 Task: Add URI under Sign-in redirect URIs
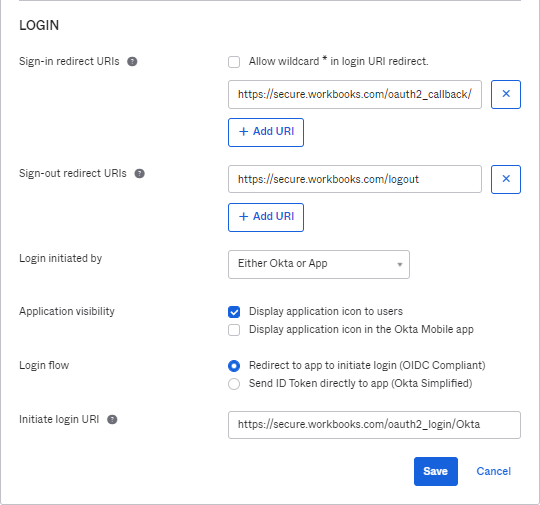pyautogui.click(x=266, y=132)
